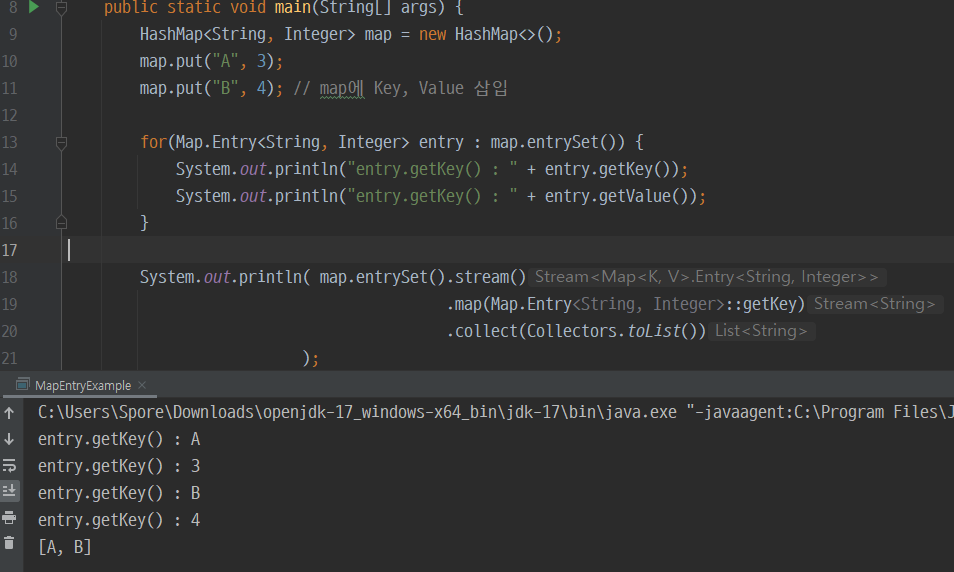Click console line 'entry.getKey() : 4'
Viewport: 954px width, 572px height.
point(119,520)
